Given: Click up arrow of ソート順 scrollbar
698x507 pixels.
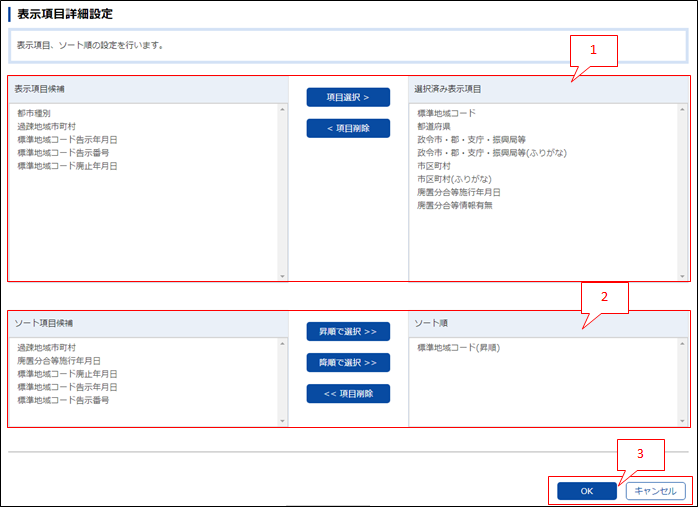Looking at the screenshot, I should pyautogui.click(x=682, y=344).
